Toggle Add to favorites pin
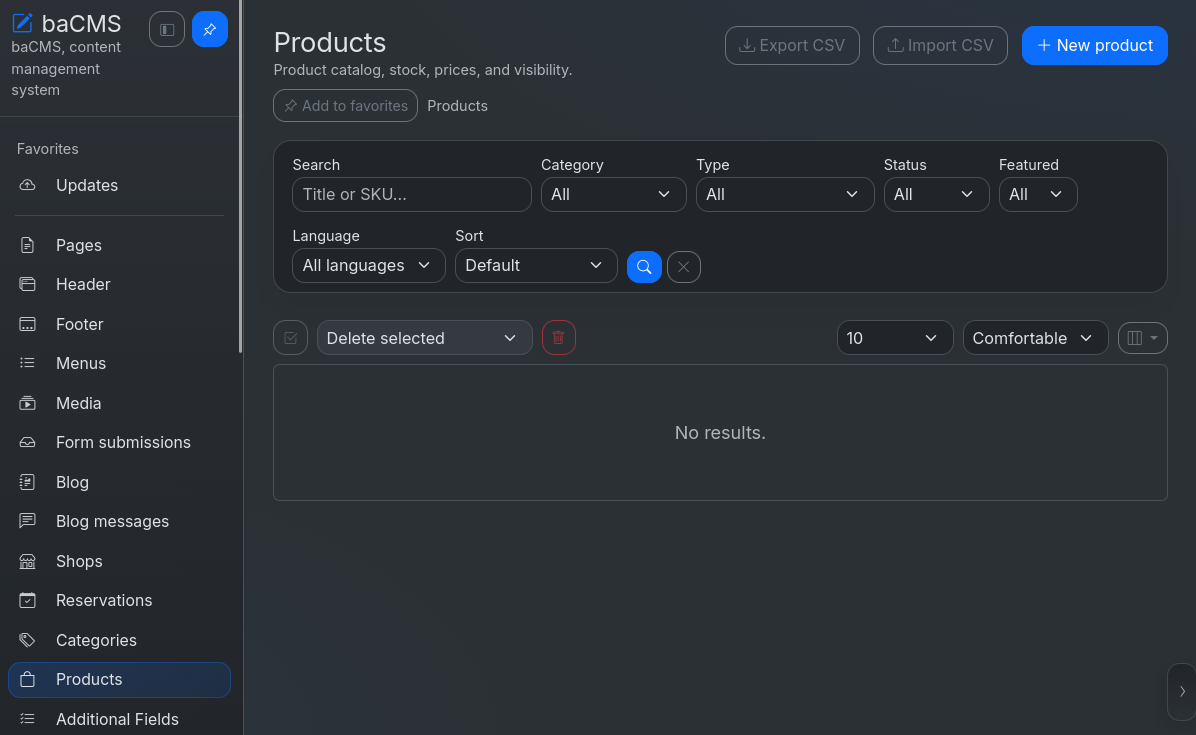Screen dimensions: 1196x735 tap(346, 106)
